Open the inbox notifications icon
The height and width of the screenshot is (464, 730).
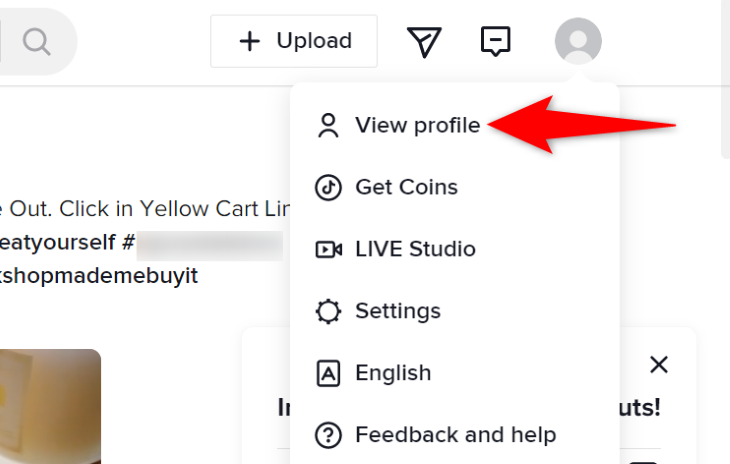click(x=496, y=41)
